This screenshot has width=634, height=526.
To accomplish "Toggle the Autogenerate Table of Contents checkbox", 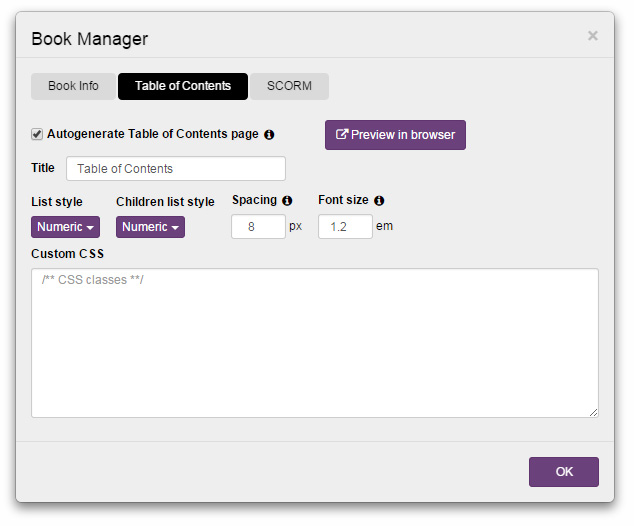I will (37, 134).
